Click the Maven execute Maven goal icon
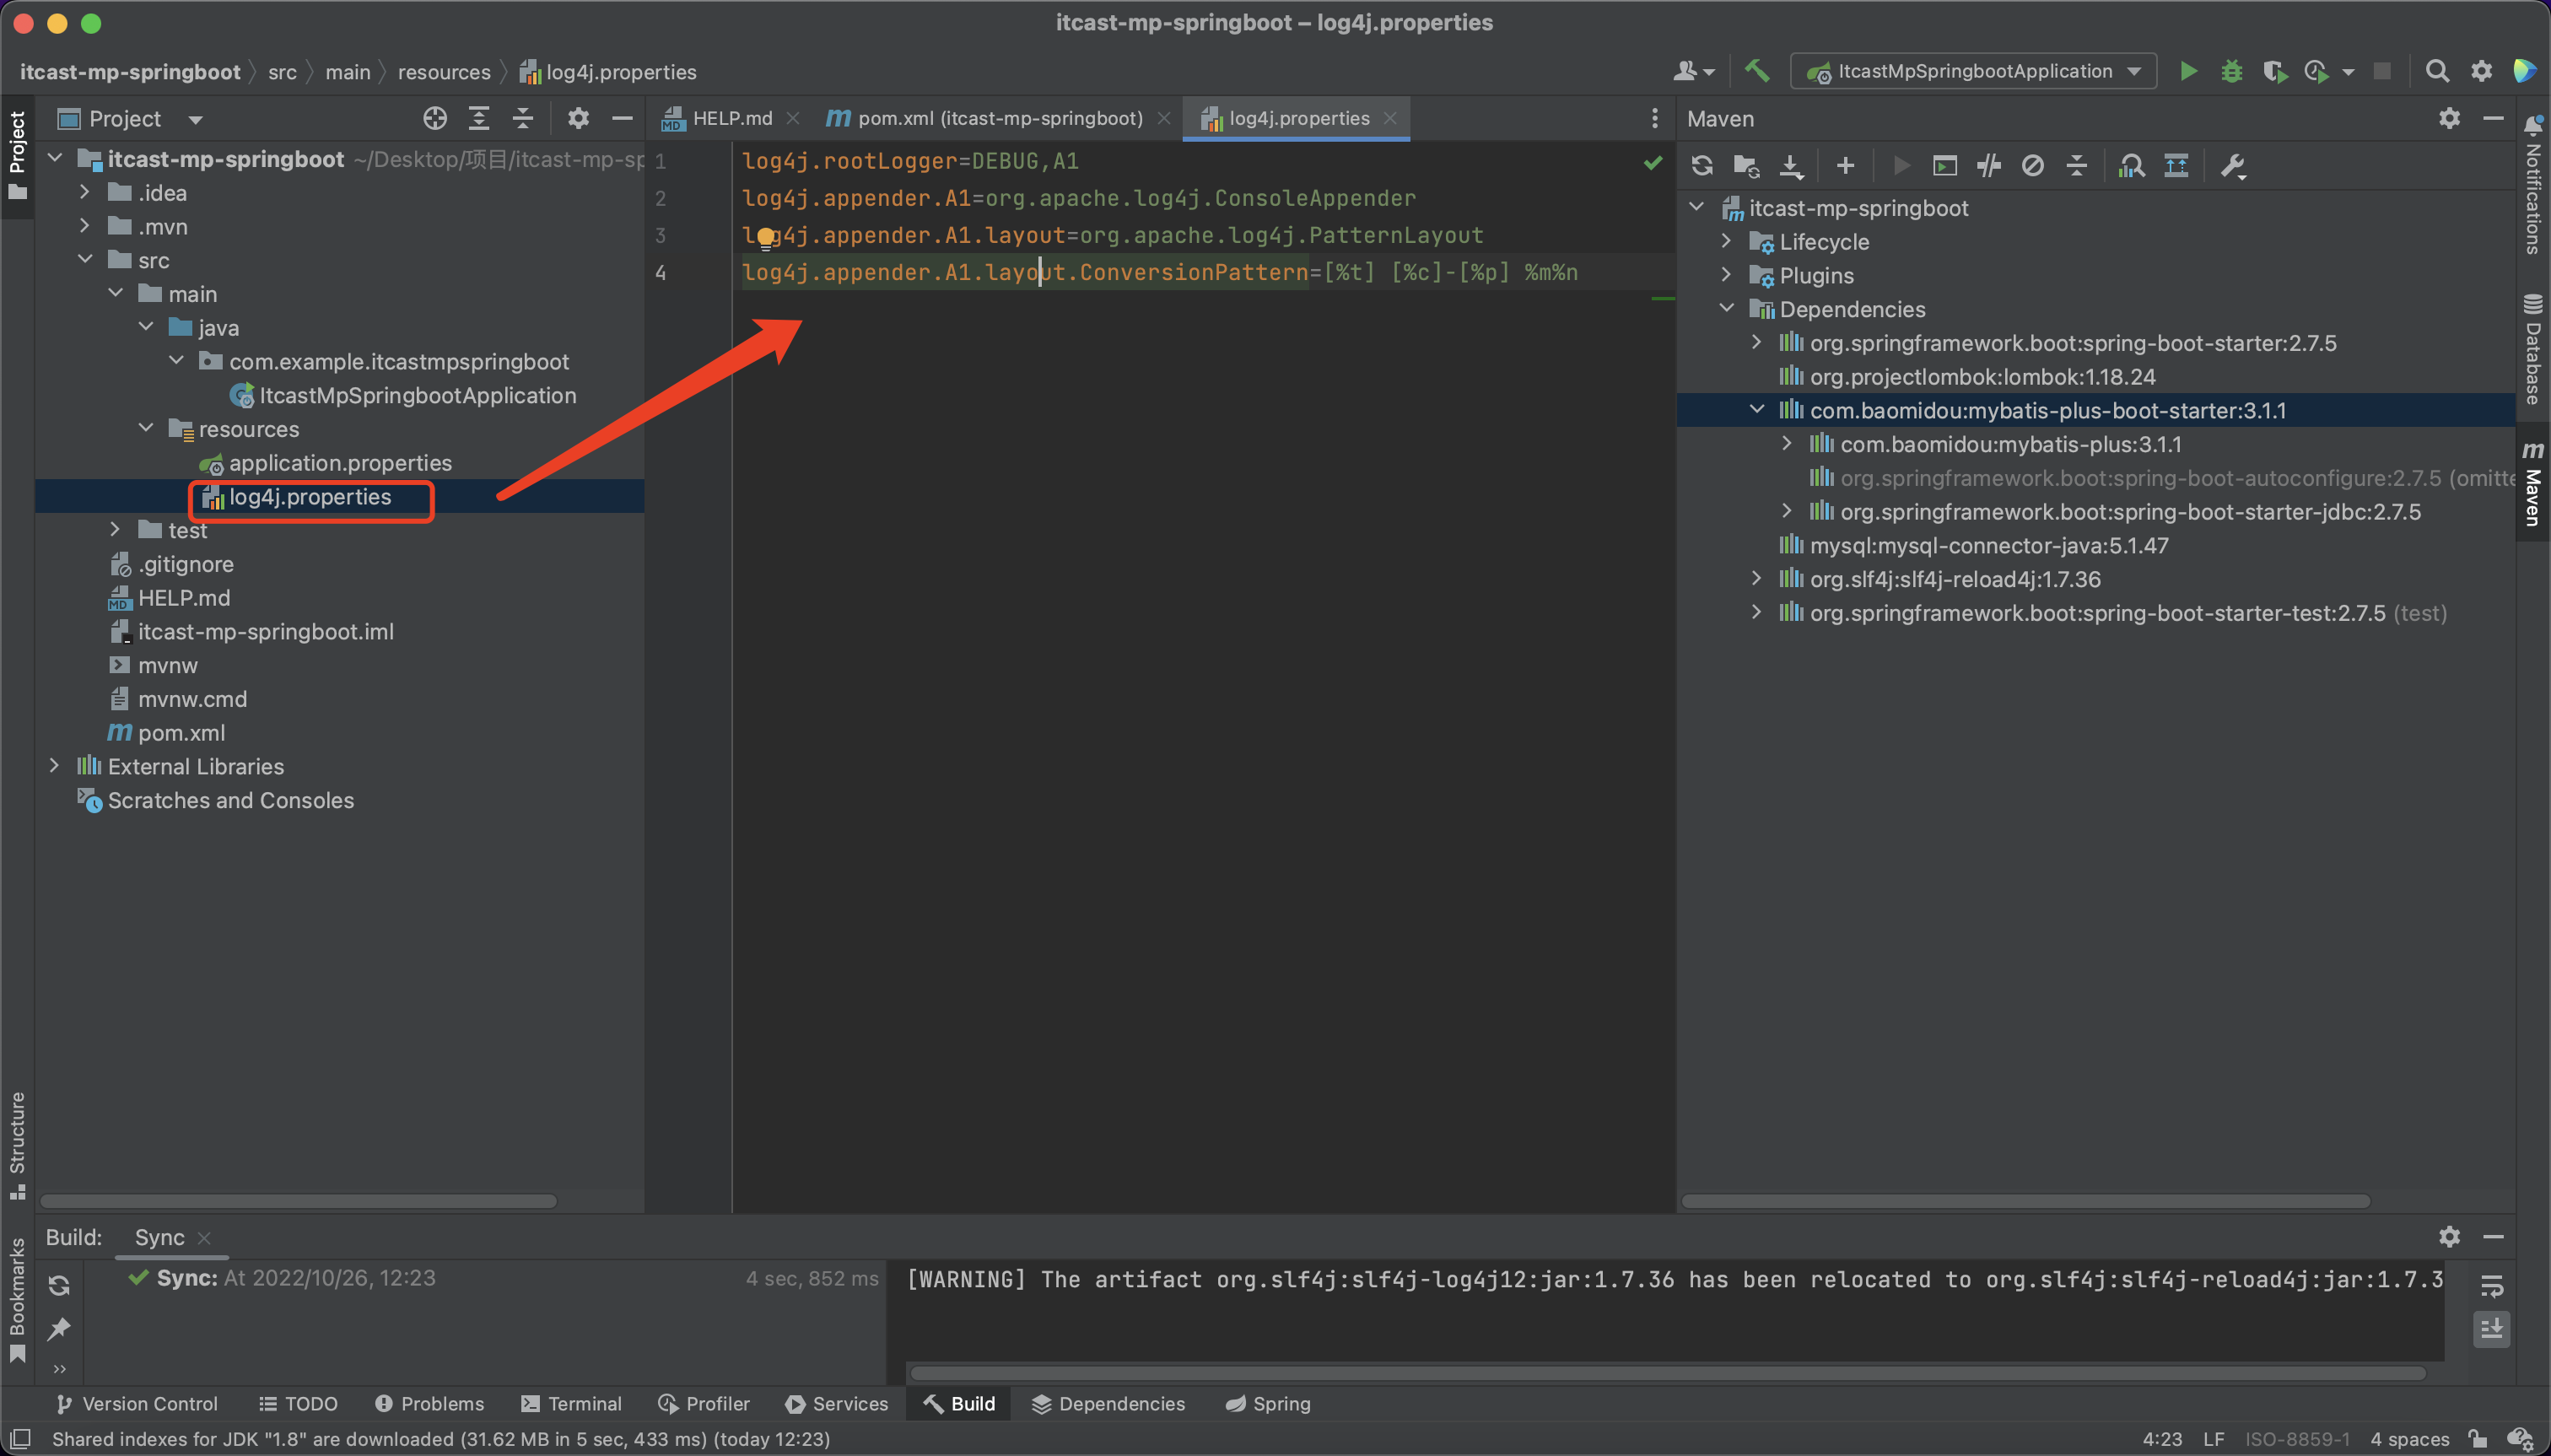 coord(1943,166)
